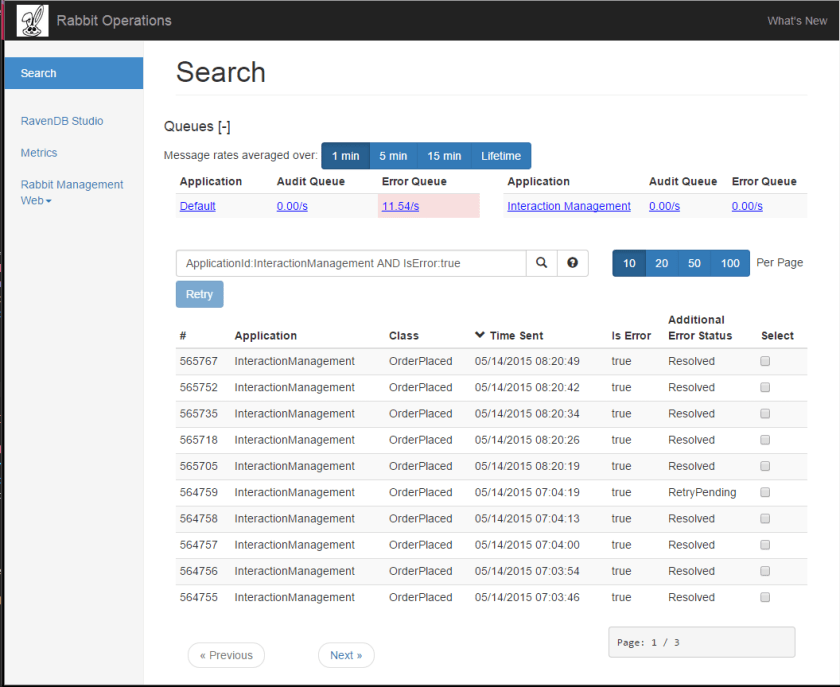
Task: Go to RavenDB Studio in sidebar
Action: [x=62, y=121]
